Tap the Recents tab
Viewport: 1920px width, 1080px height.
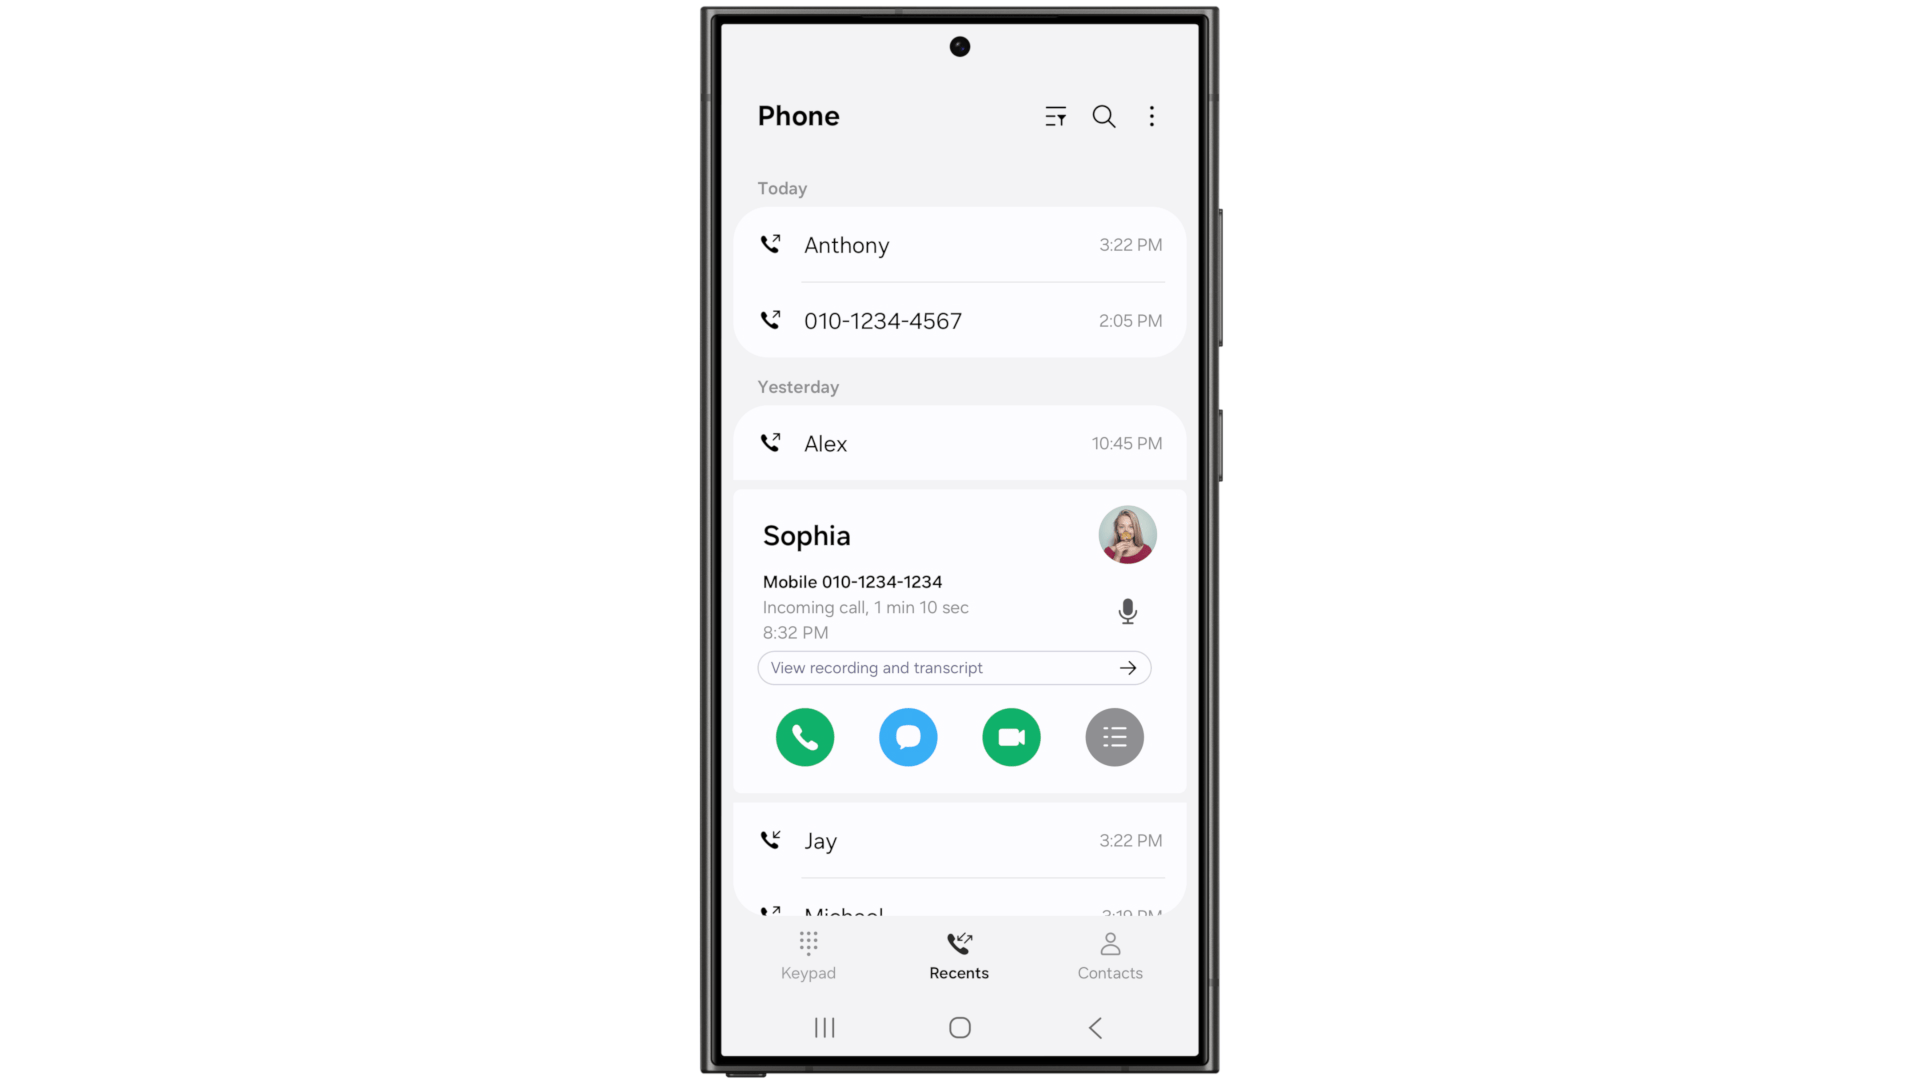click(959, 953)
